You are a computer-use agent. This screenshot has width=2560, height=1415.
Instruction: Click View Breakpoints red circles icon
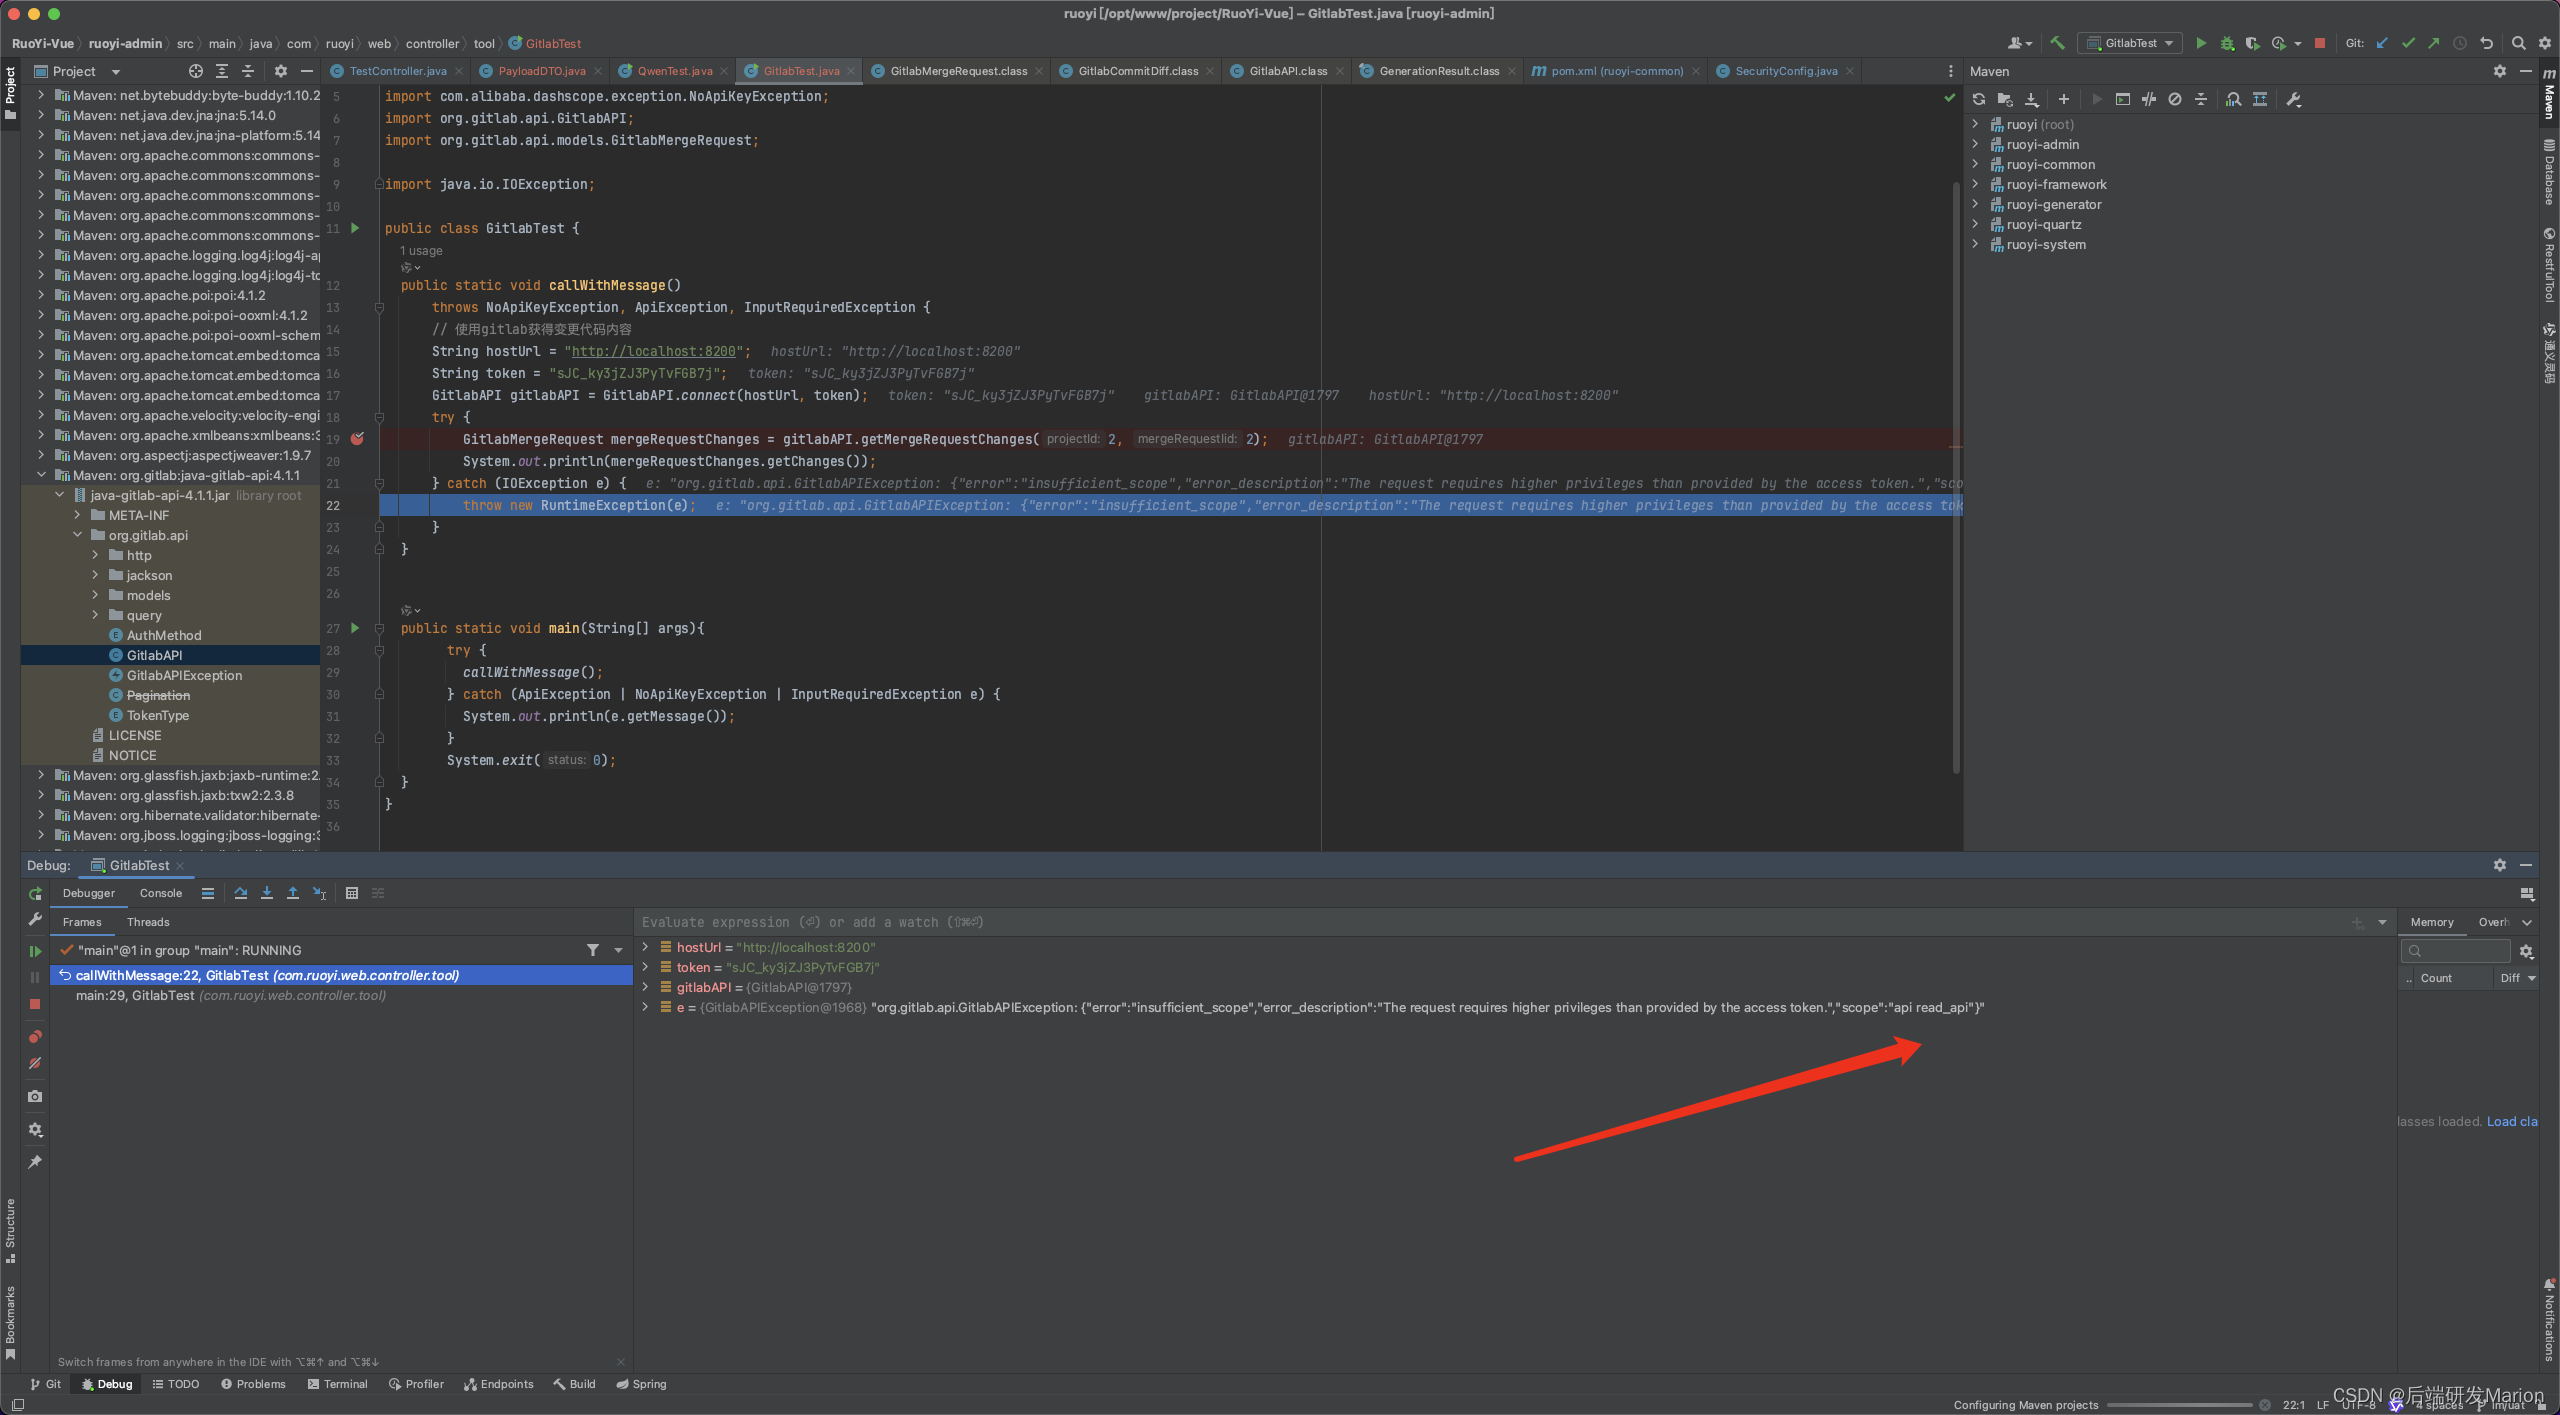click(x=35, y=1036)
